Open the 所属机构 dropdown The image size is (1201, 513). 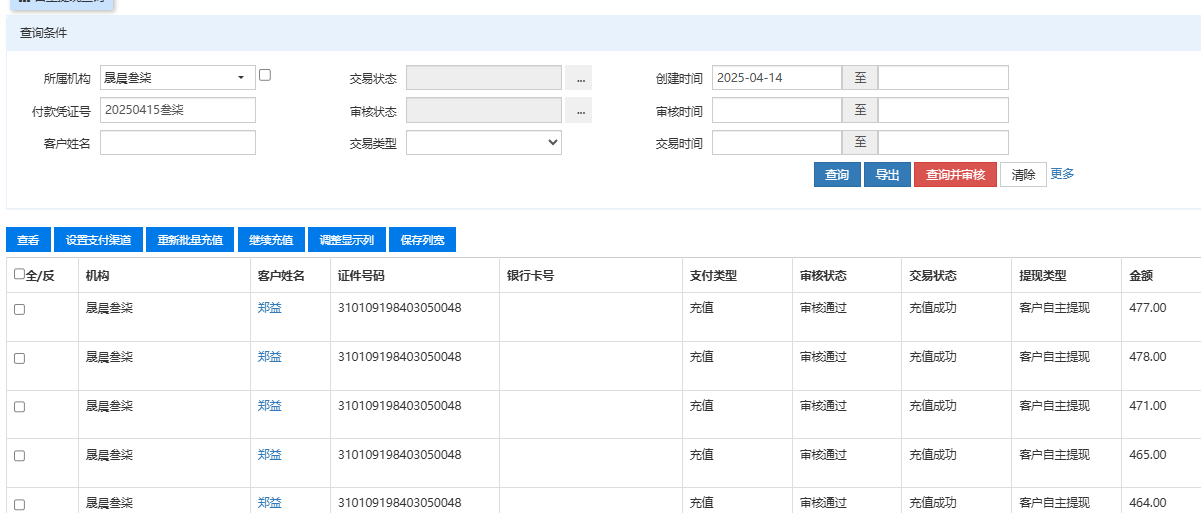(x=178, y=78)
